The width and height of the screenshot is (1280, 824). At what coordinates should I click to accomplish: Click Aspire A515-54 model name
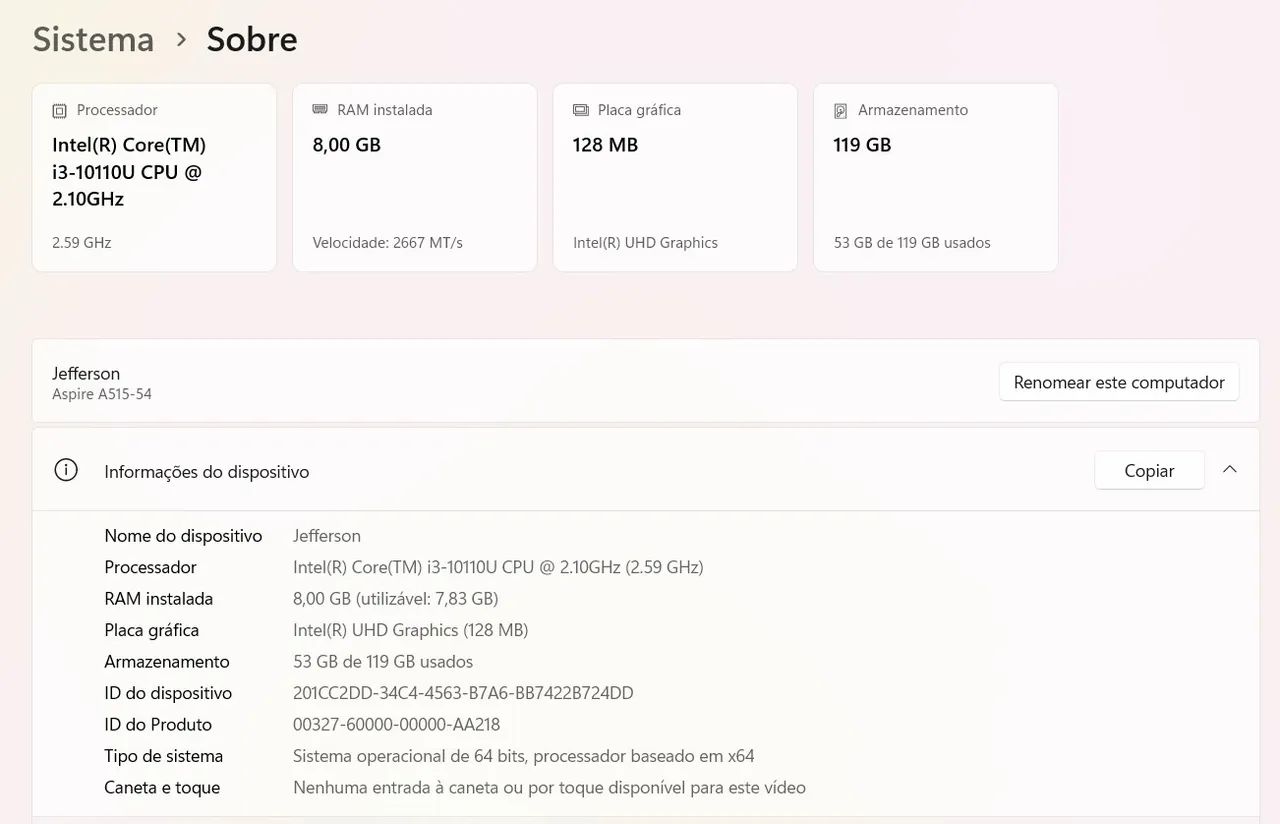coord(102,394)
